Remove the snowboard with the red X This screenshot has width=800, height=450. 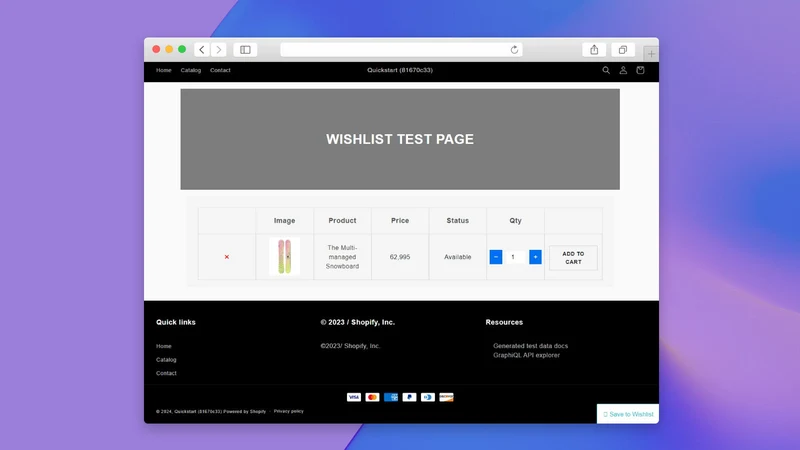click(227, 257)
